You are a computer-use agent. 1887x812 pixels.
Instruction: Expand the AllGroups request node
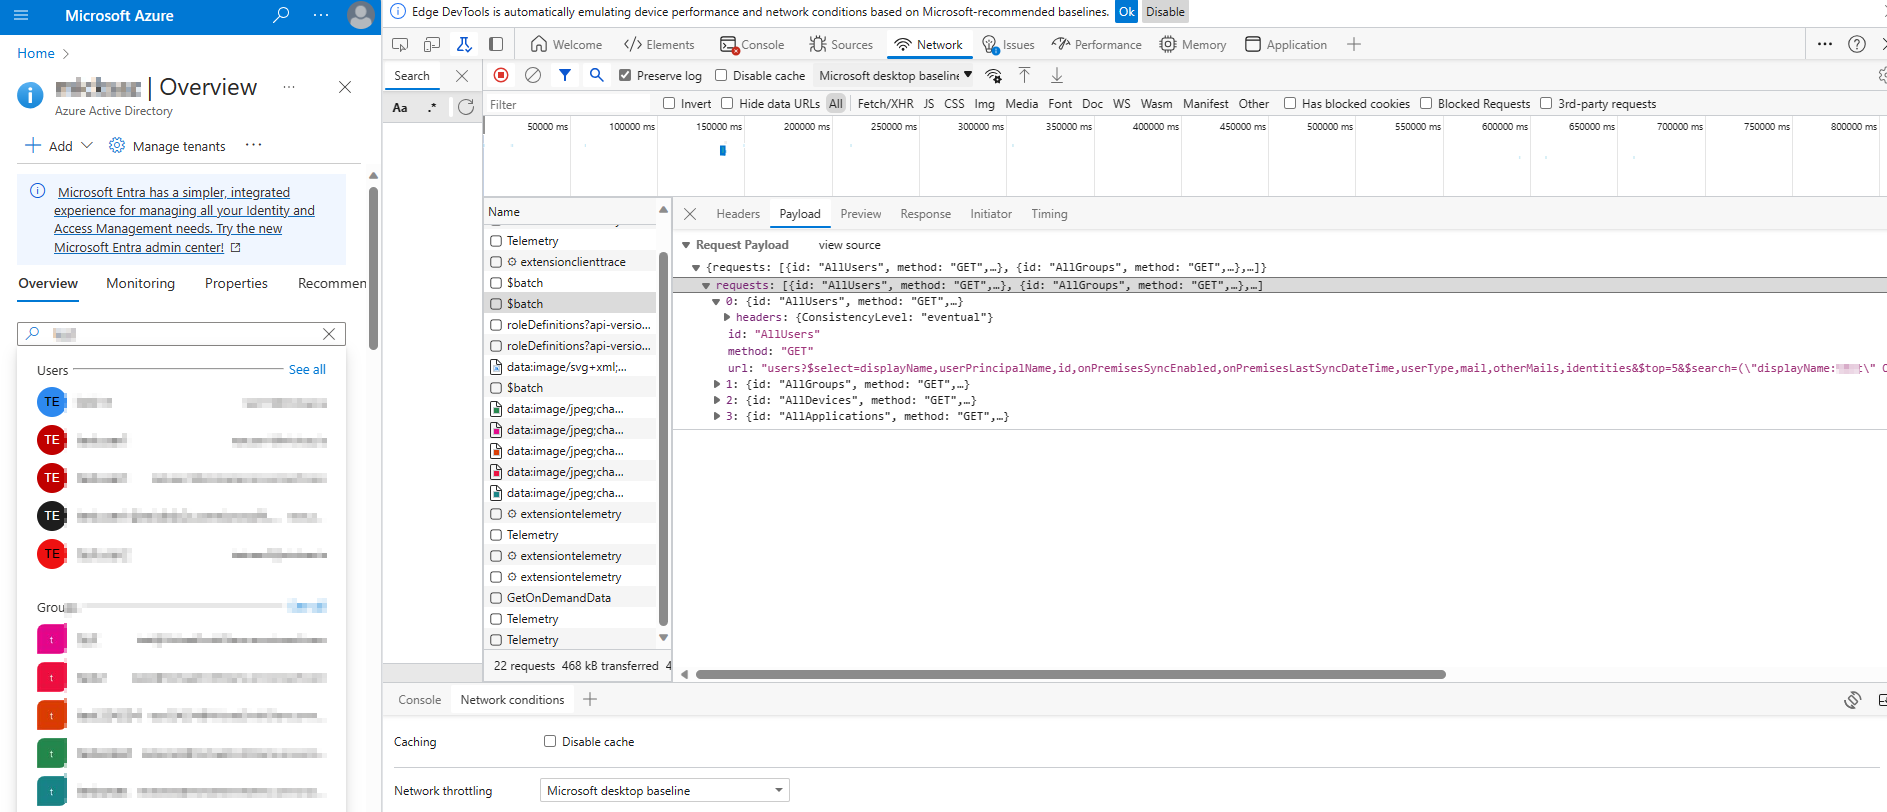point(717,384)
